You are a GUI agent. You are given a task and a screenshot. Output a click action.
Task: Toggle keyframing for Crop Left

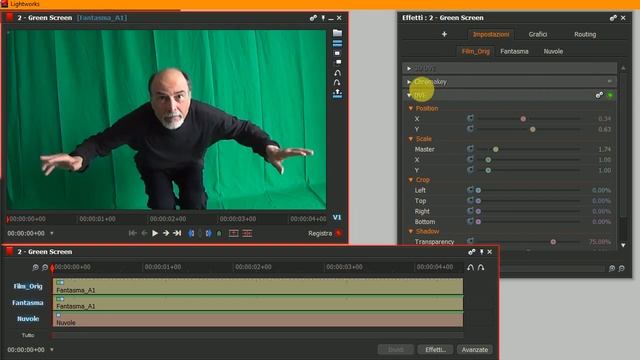click(470, 190)
